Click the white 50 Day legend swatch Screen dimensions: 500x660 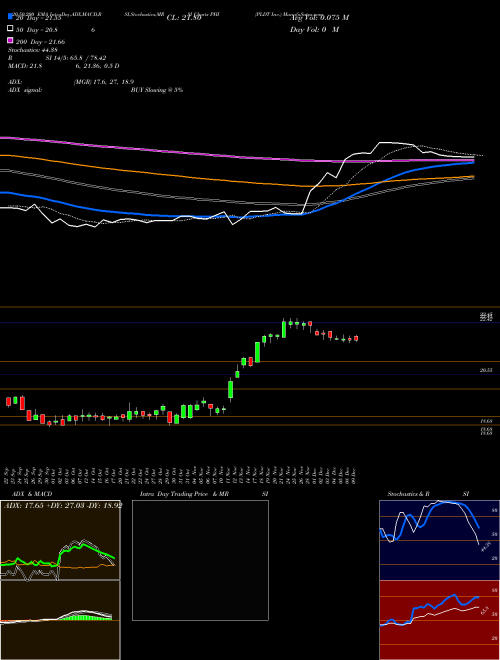tap(10, 29)
